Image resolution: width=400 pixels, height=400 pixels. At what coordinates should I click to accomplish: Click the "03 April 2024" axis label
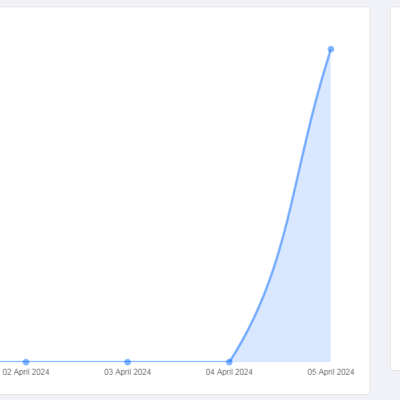point(127,372)
